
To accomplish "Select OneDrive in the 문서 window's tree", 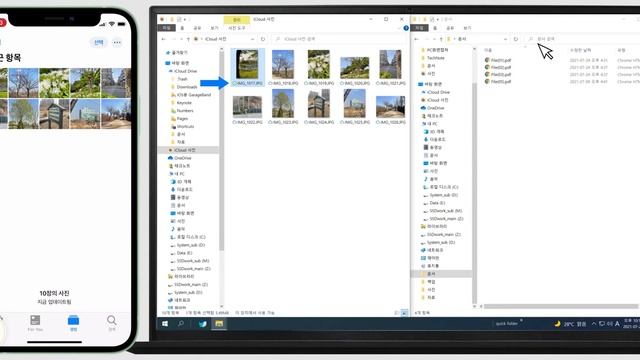I will point(433,108).
